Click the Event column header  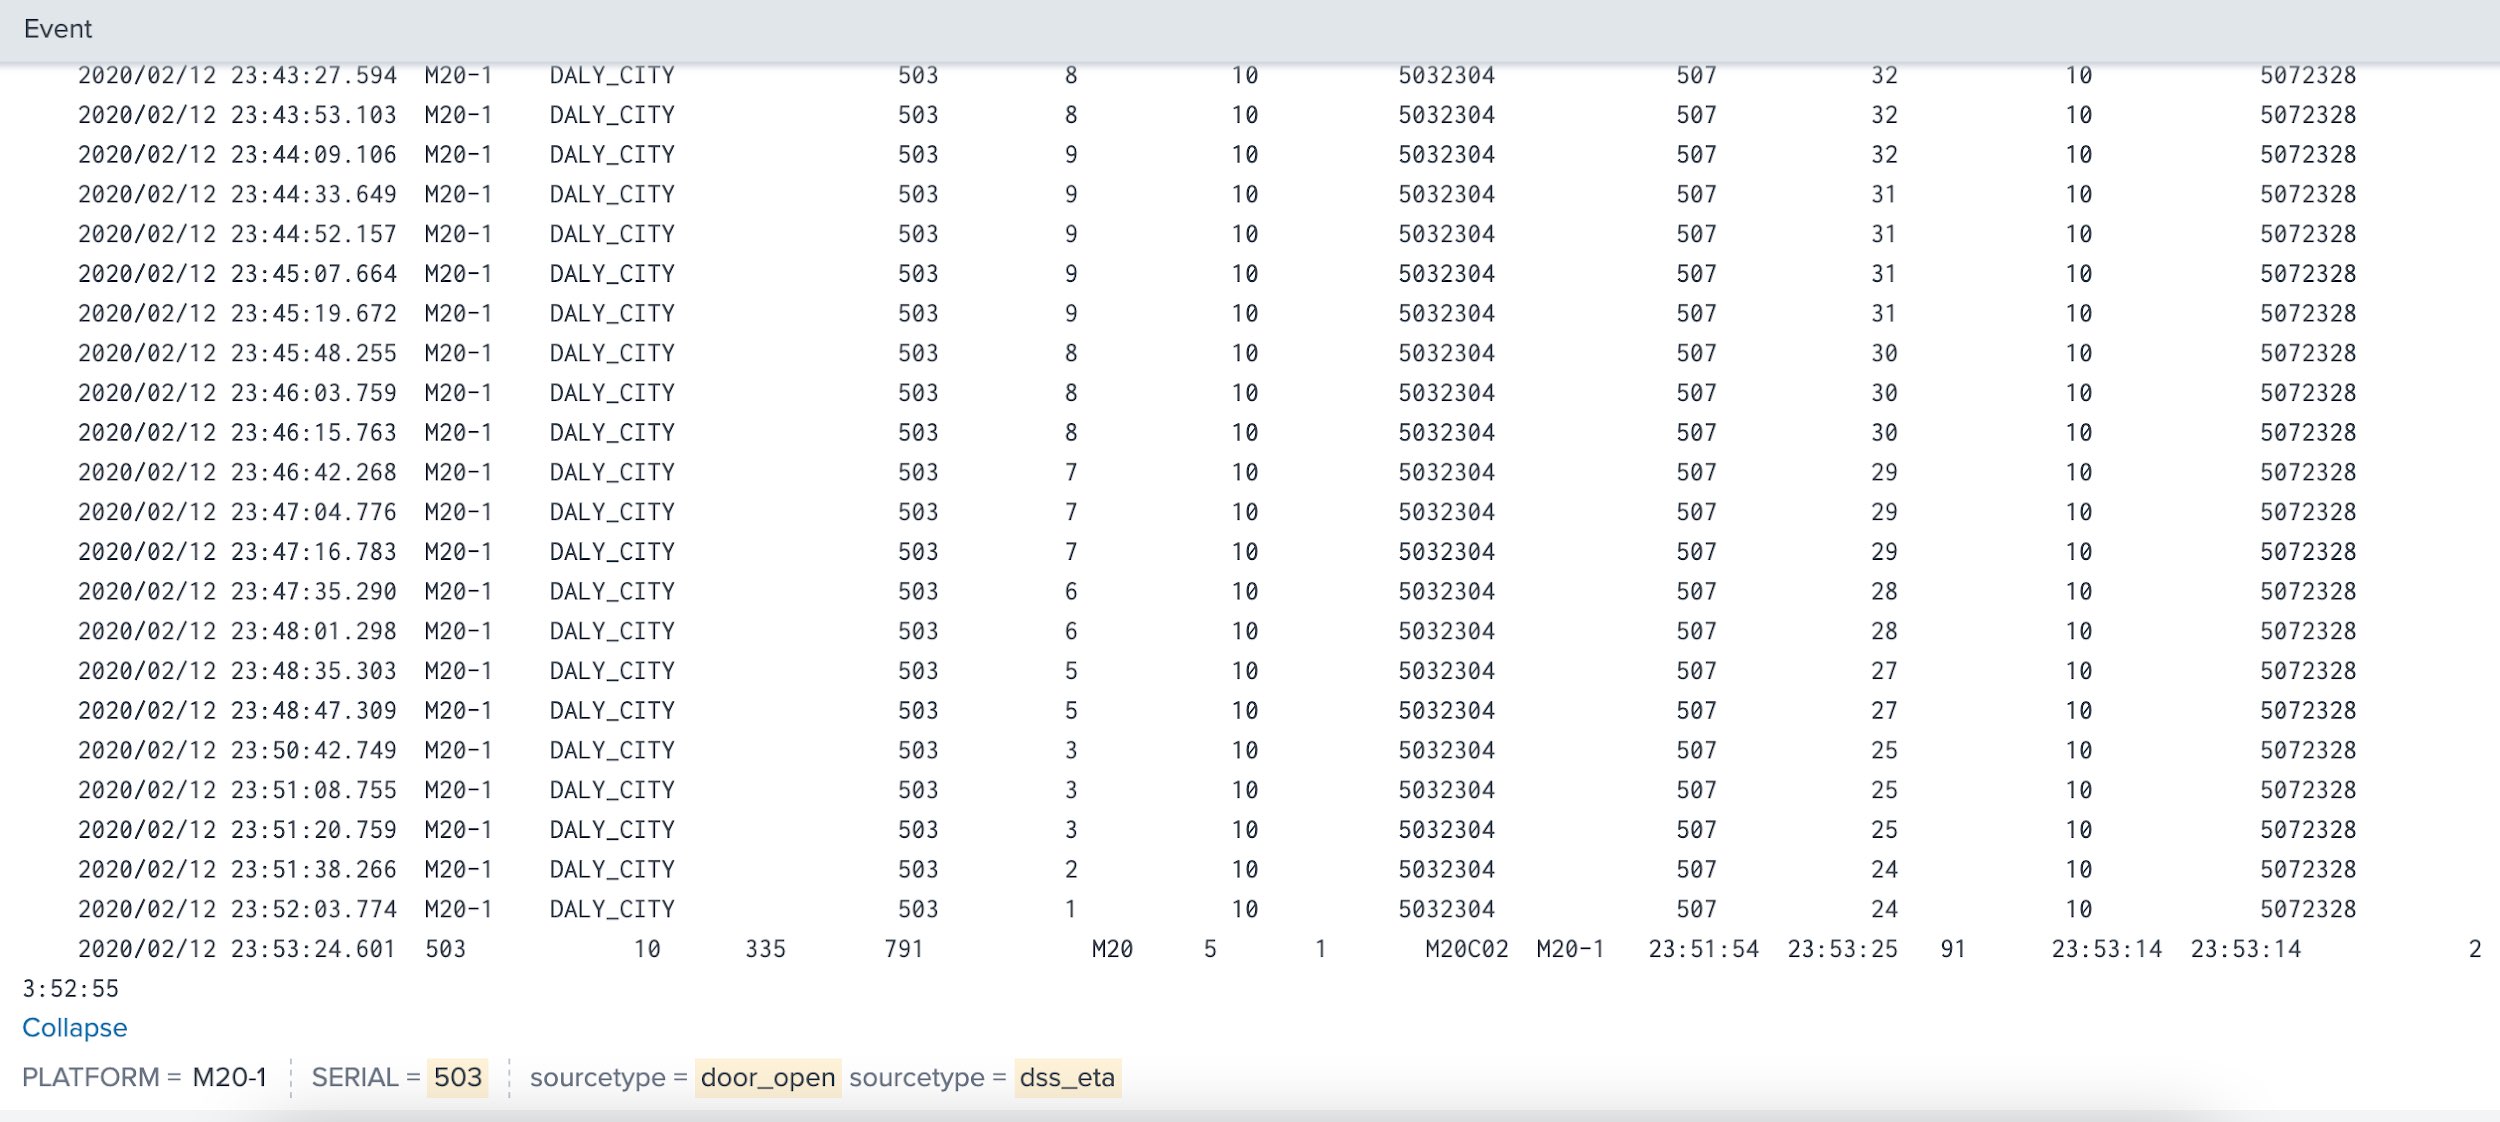pyautogui.click(x=58, y=28)
